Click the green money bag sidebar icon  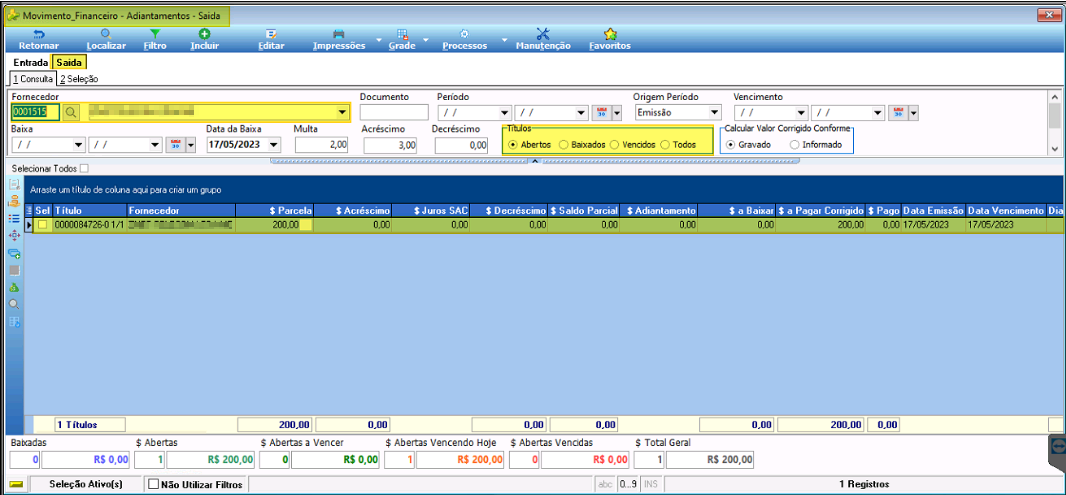pyautogui.click(x=14, y=287)
